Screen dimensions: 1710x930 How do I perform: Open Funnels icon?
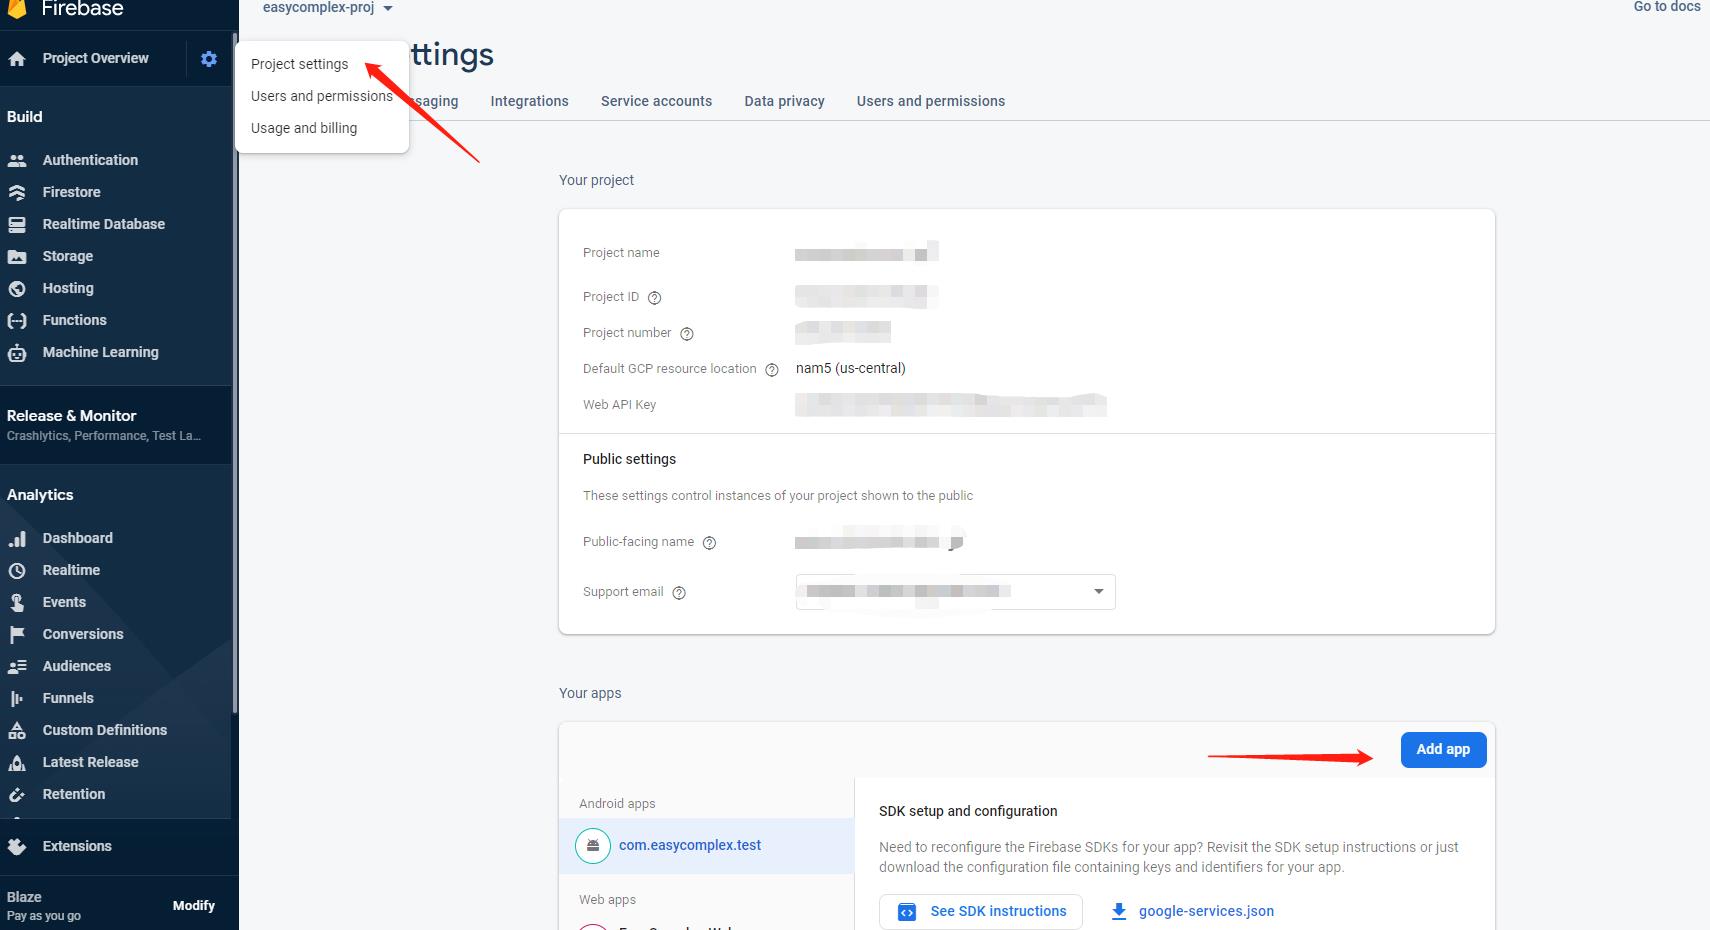coord(17,698)
